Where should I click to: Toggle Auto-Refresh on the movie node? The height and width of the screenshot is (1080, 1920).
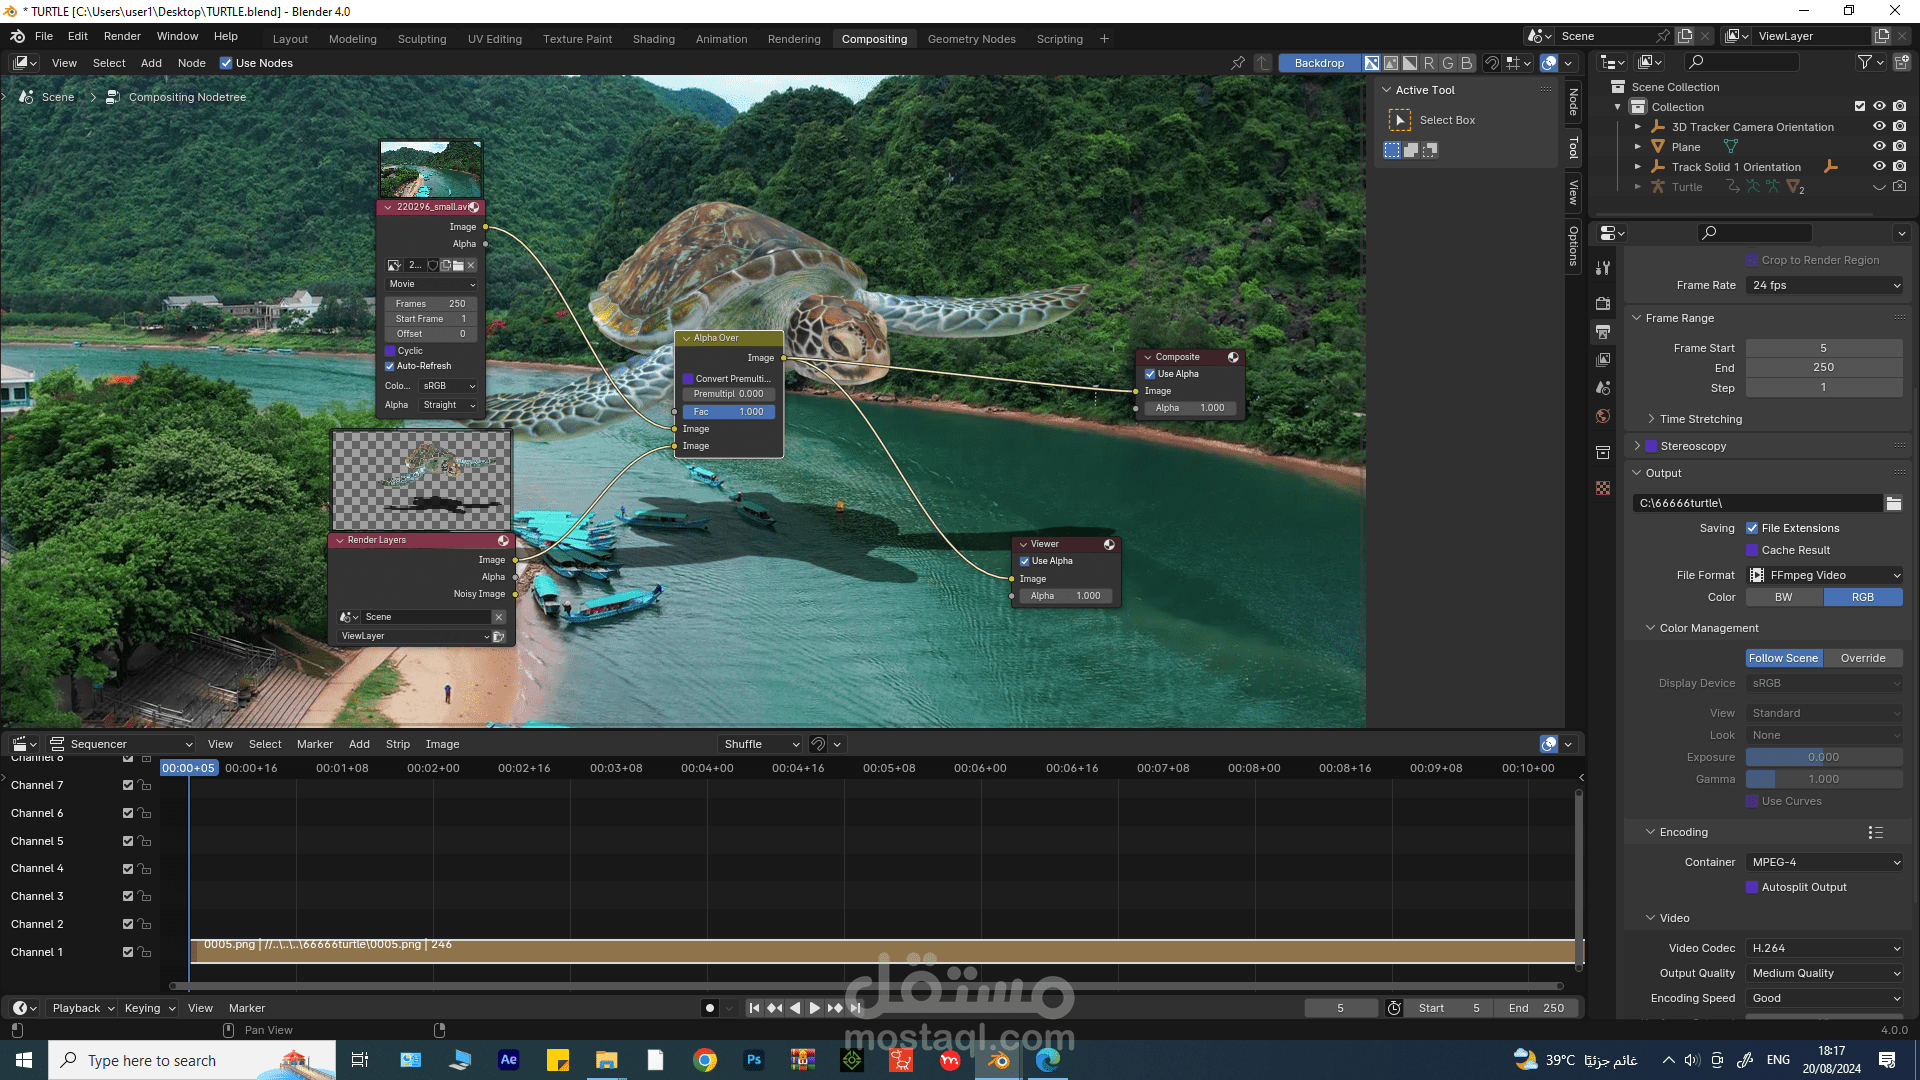pyautogui.click(x=390, y=366)
